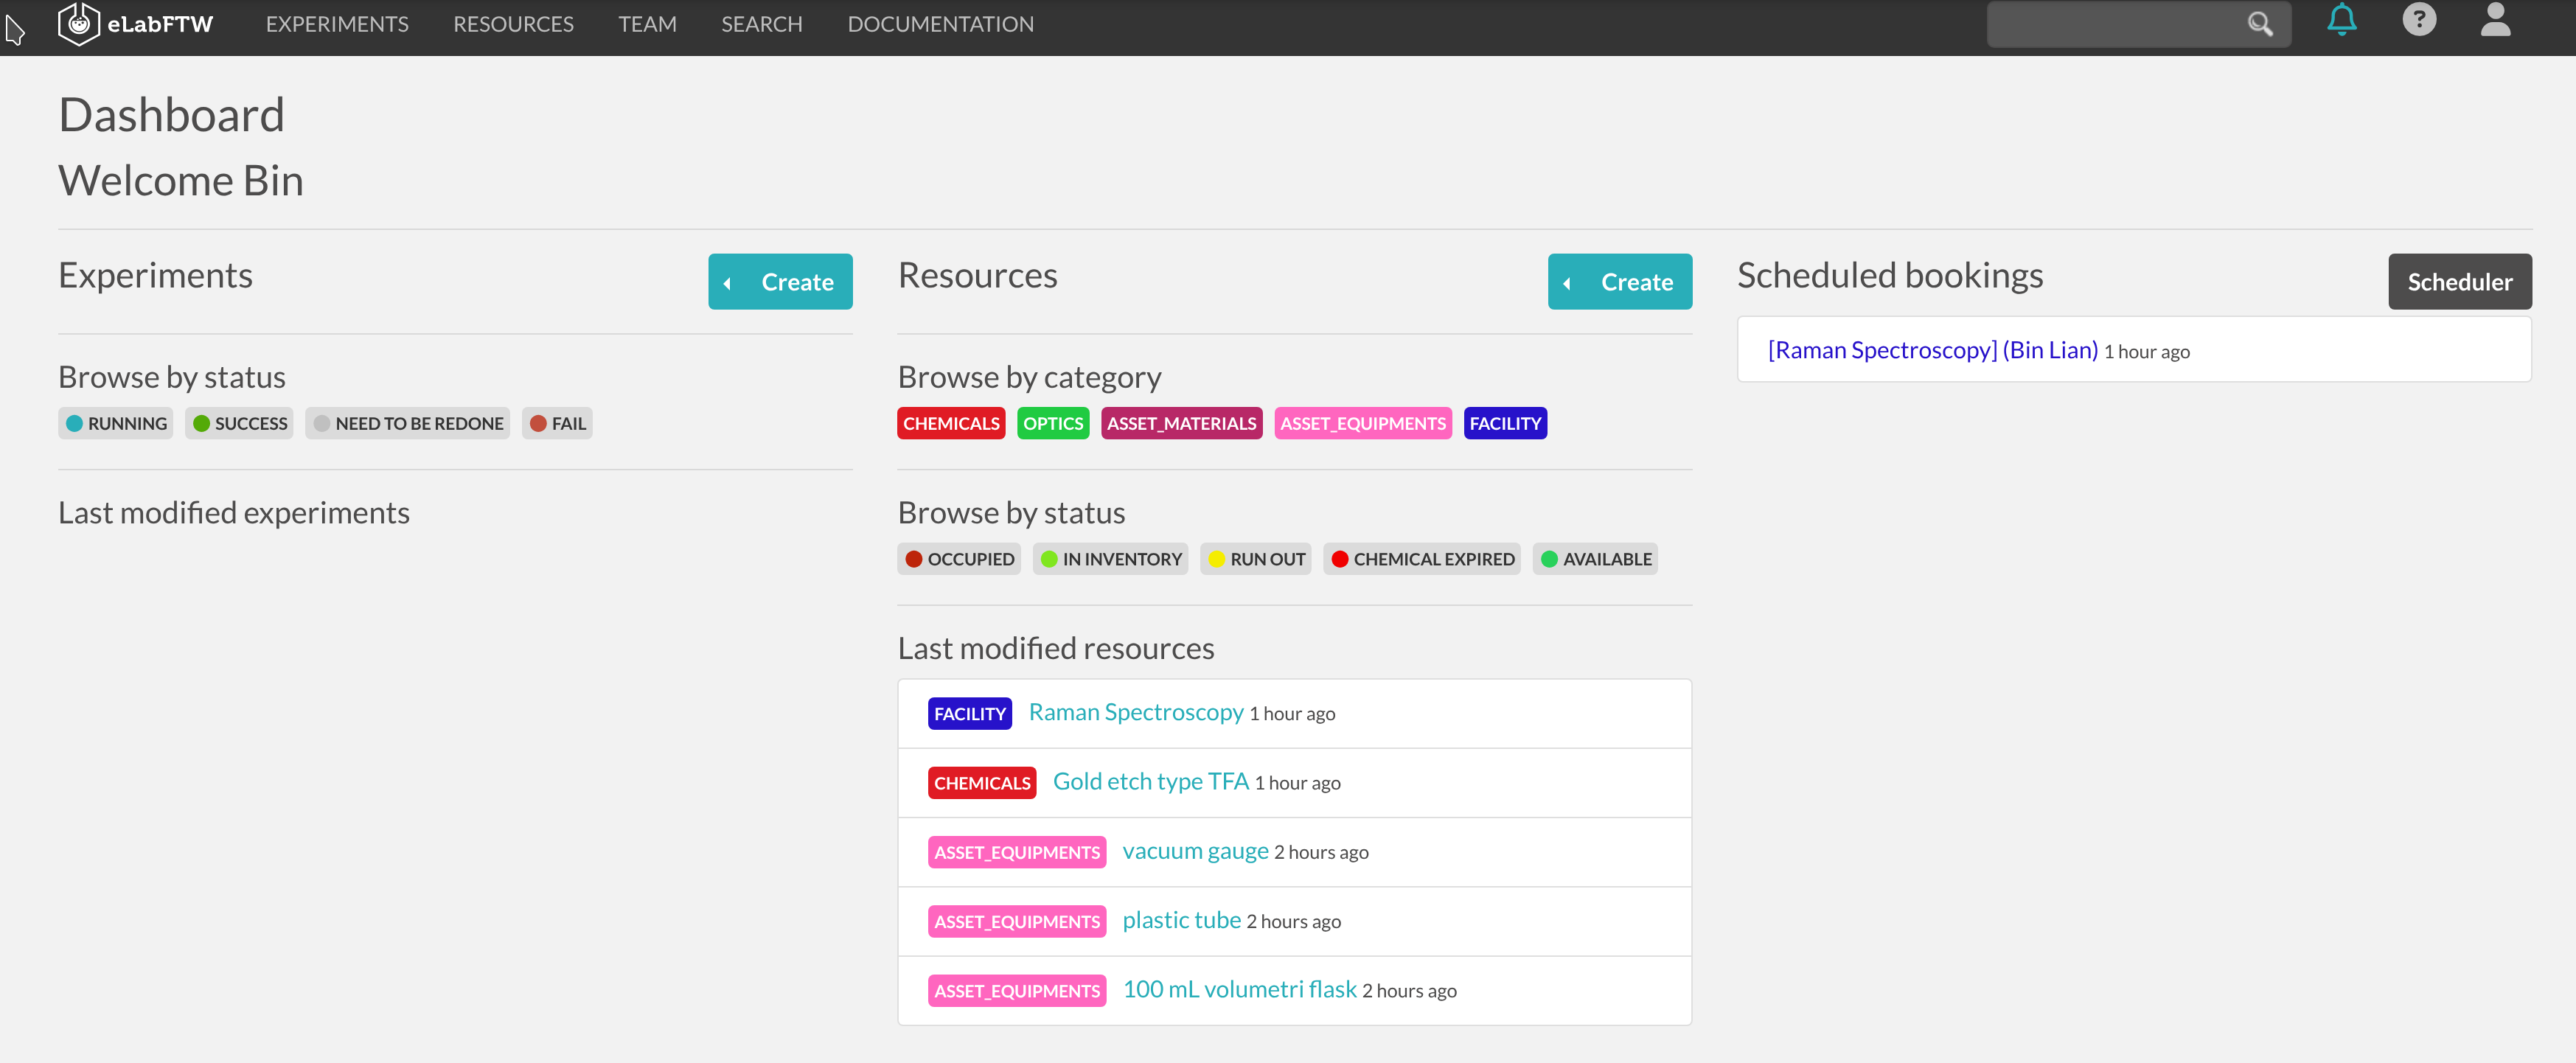Viewport: 2576px width, 1063px height.
Task: Open the SEARCH page
Action: click(x=761, y=23)
